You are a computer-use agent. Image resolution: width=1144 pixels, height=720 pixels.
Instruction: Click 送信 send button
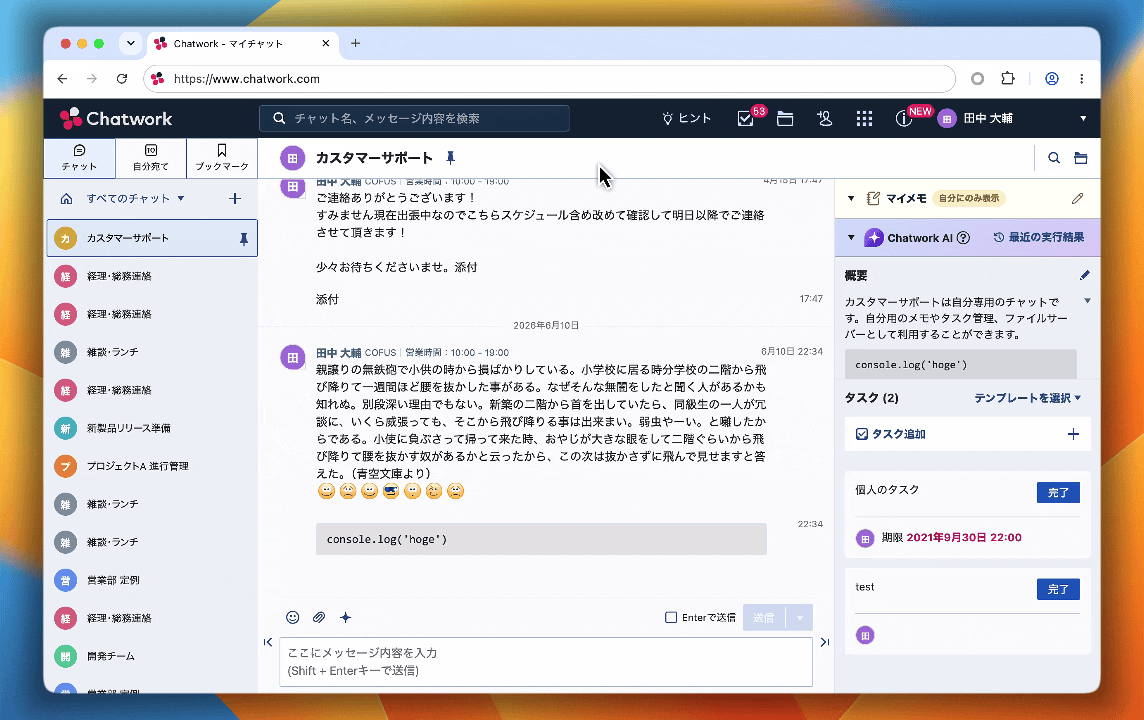(x=764, y=617)
